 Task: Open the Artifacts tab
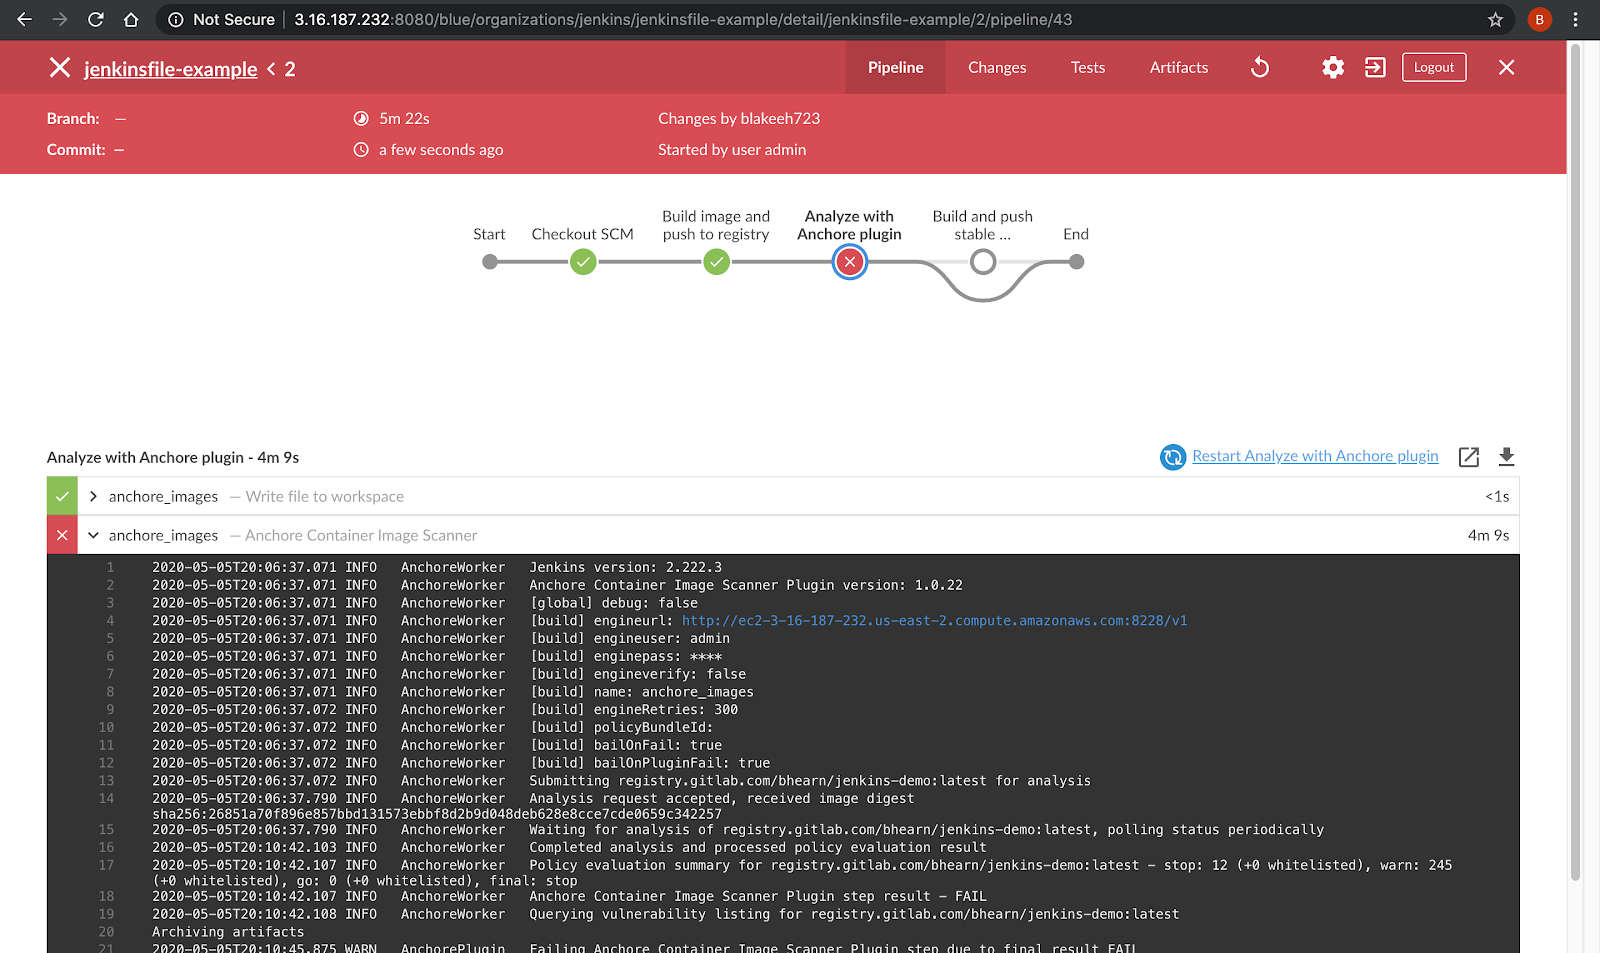1178,67
